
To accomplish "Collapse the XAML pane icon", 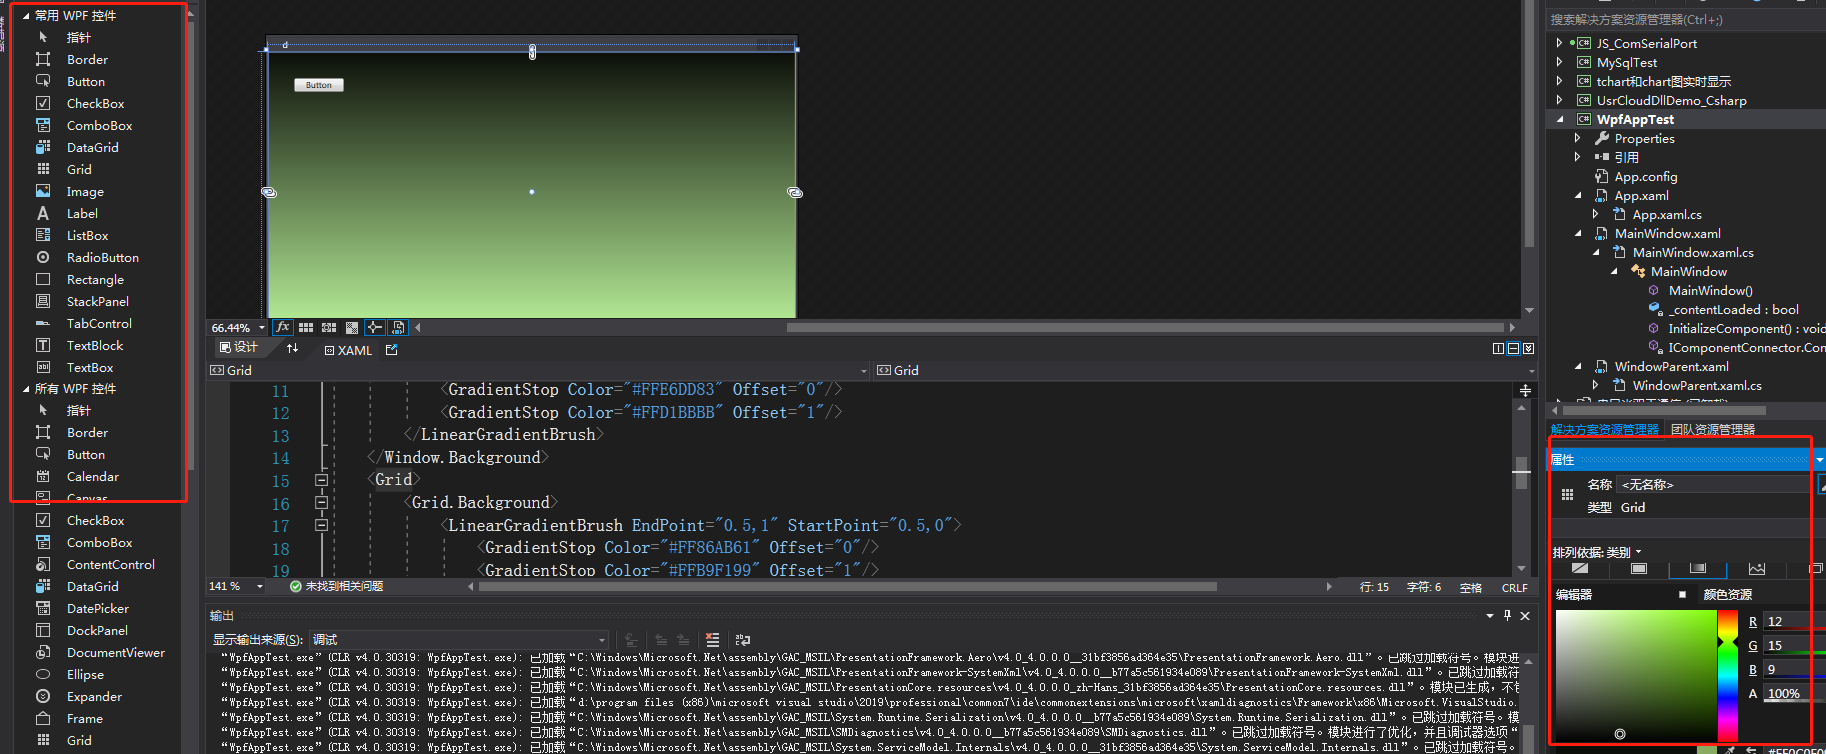I will [x=1528, y=349].
